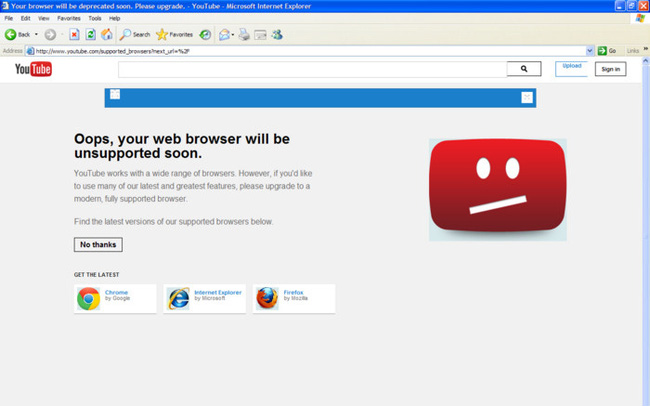Click the green Go button
The image size is (650, 406).
click(607, 51)
